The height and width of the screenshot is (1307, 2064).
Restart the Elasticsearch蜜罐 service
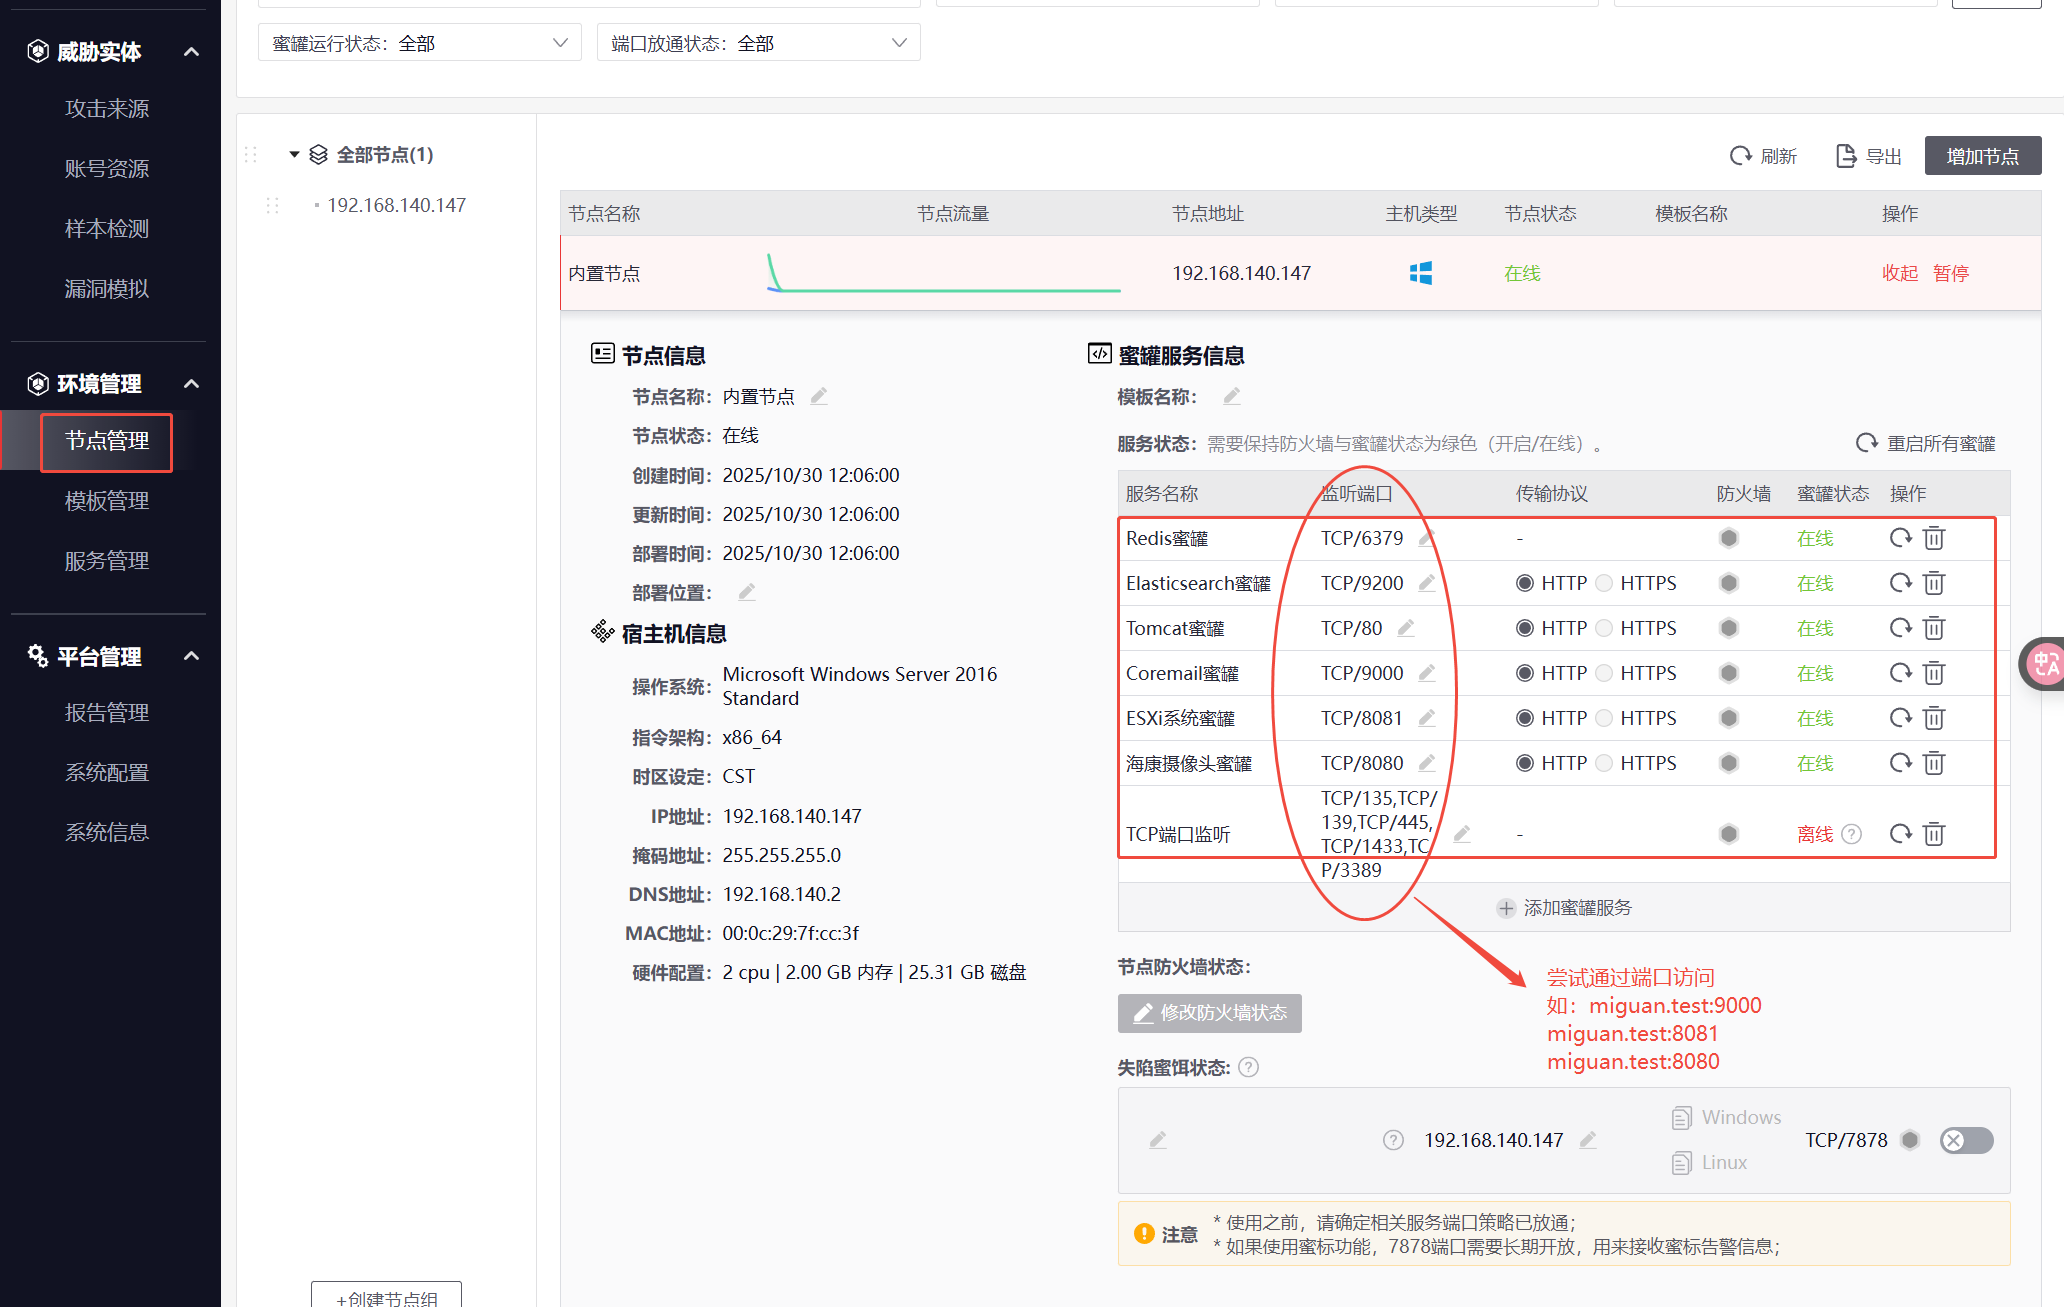(x=1900, y=583)
